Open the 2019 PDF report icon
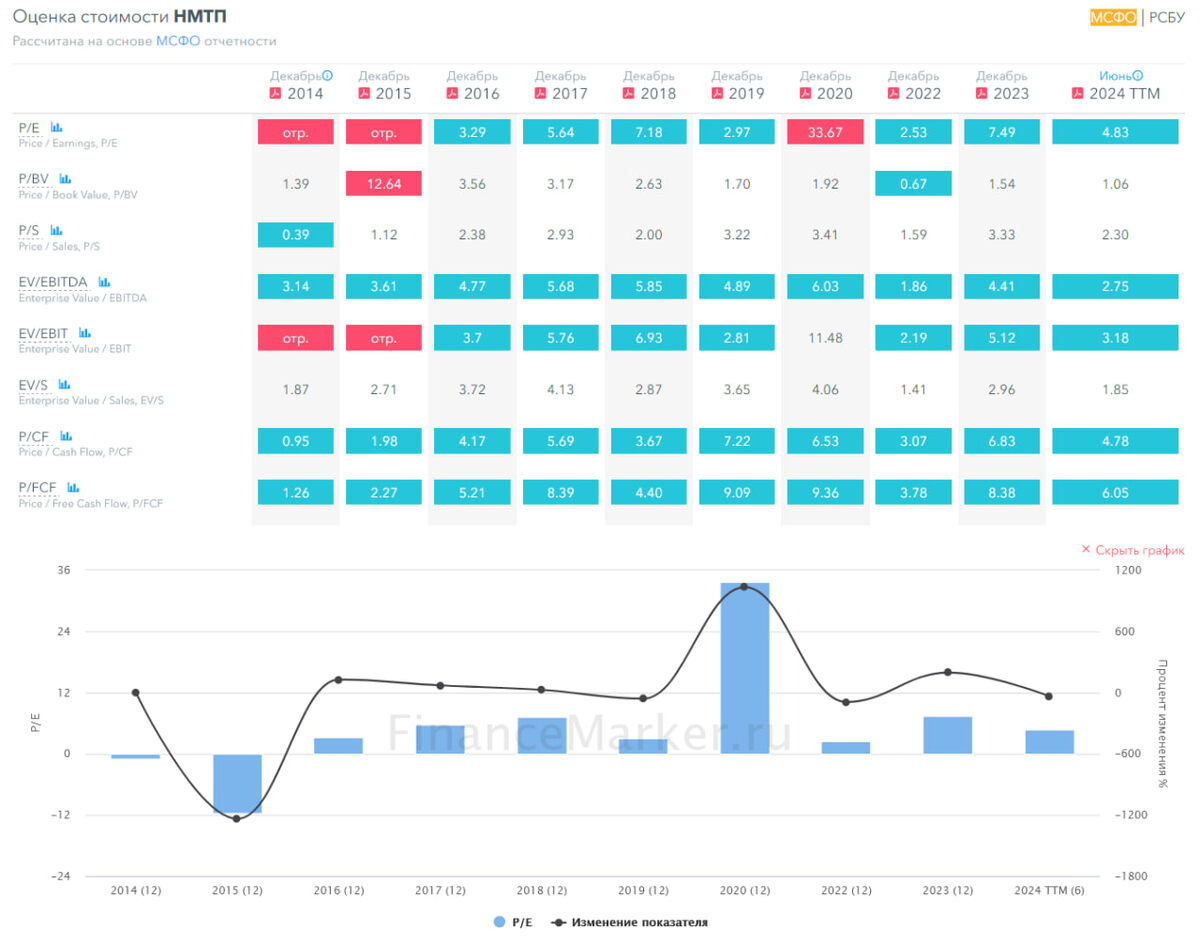The image size is (1200, 945). pos(717,93)
